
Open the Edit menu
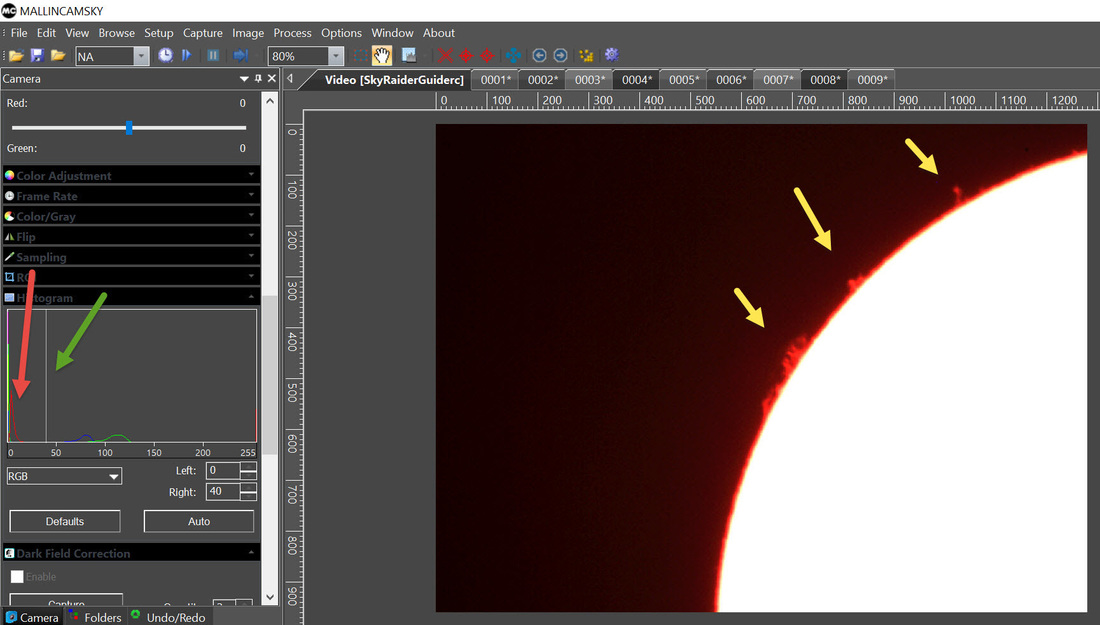(x=46, y=33)
